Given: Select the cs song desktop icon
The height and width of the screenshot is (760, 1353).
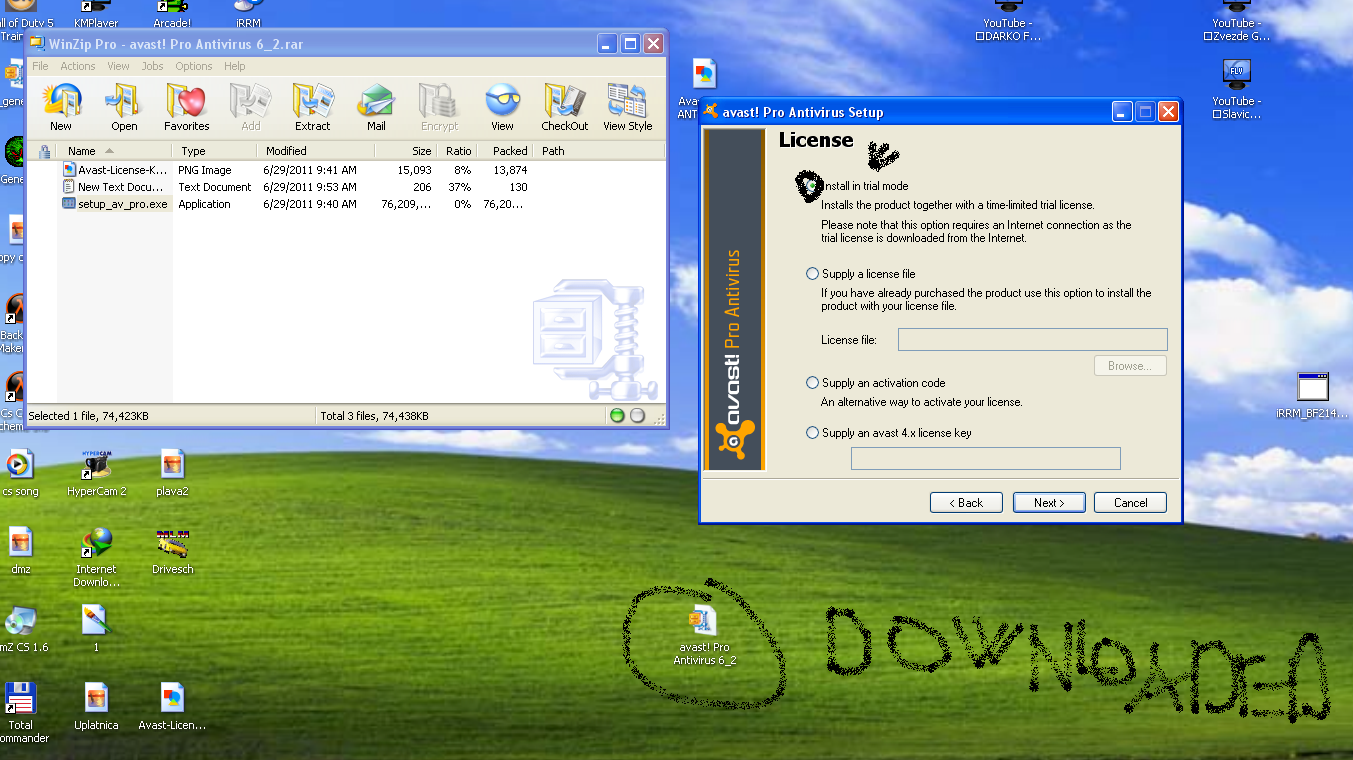Looking at the screenshot, I should pos(20,473).
